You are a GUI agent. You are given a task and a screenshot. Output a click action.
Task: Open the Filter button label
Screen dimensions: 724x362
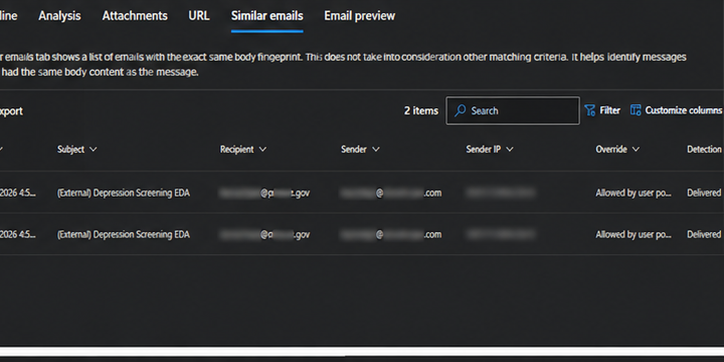(x=609, y=110)
